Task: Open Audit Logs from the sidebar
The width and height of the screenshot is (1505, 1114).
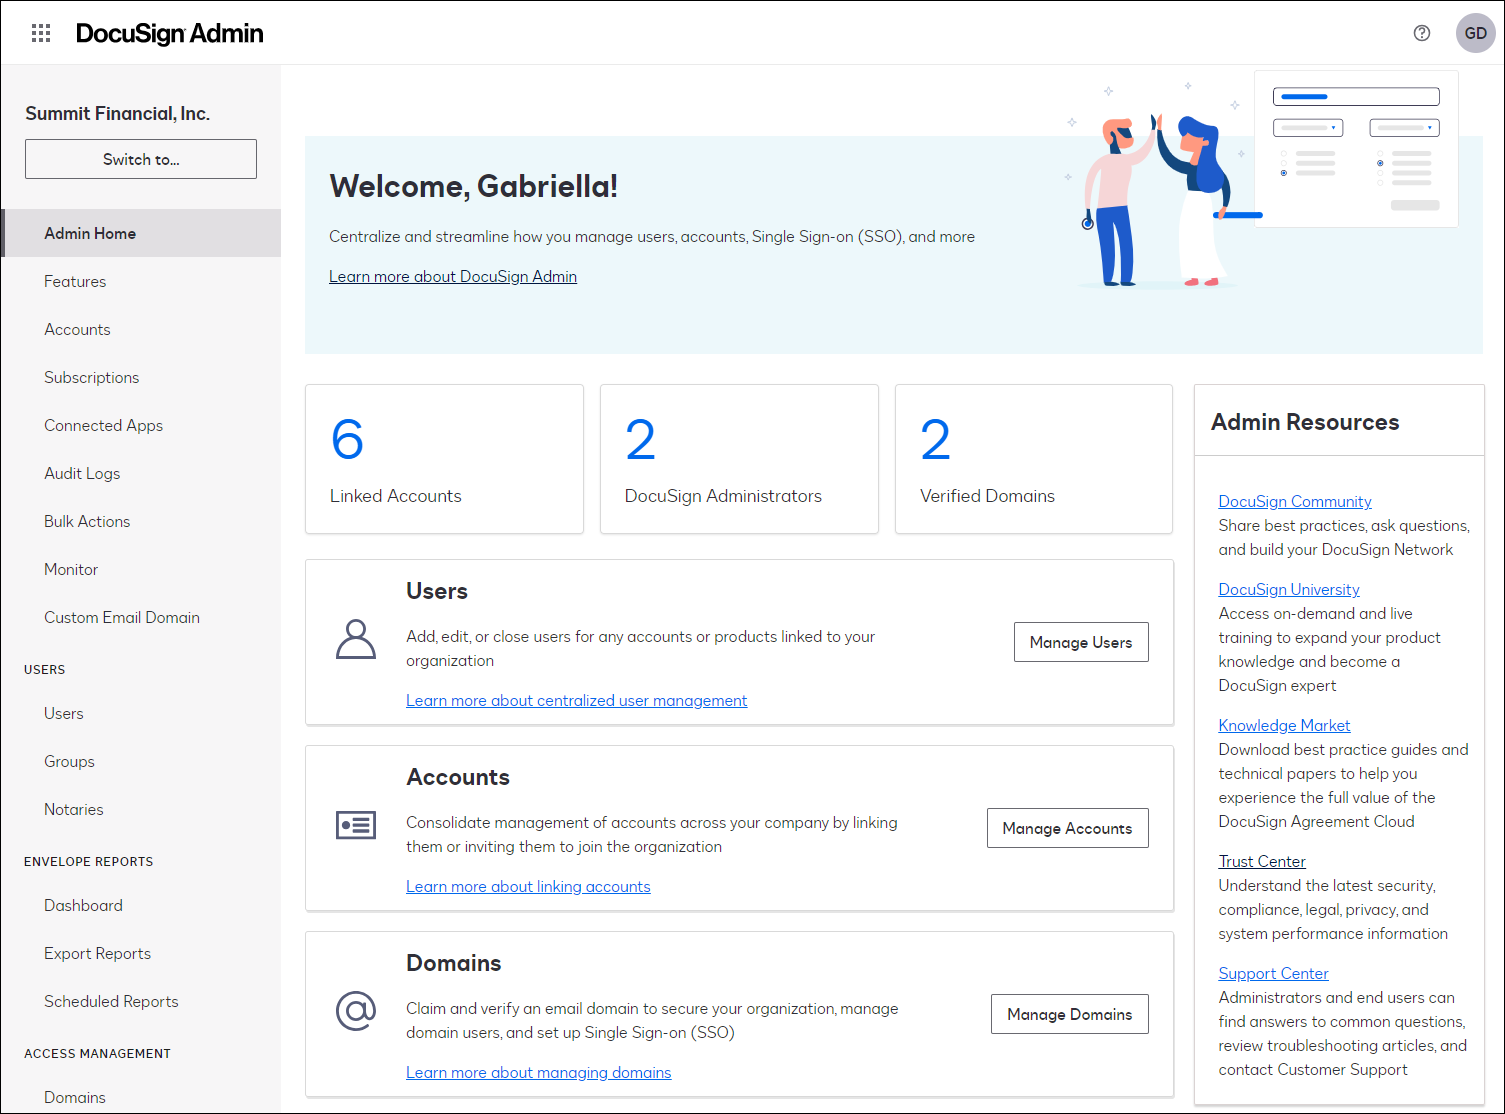Action: [82, 473]
